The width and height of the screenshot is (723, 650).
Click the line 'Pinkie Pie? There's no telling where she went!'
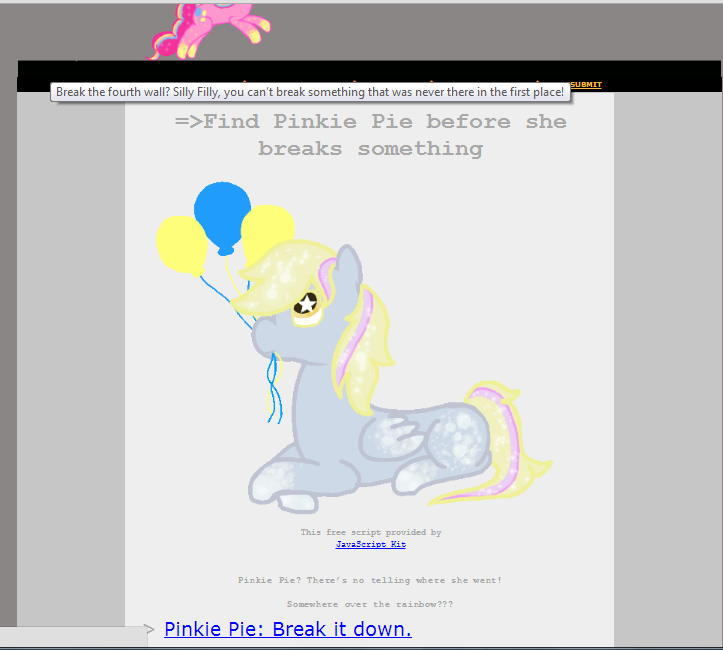click(370, 580)
